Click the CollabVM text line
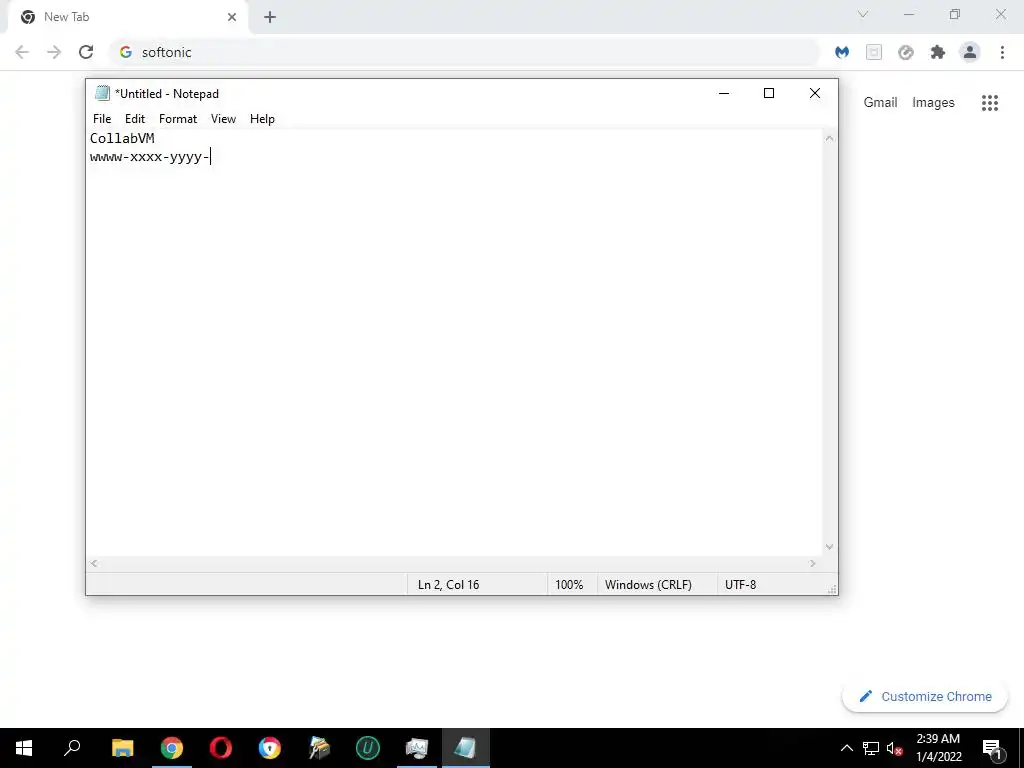Image resolution: width=1024 pixels, height=768 pixels. pyautogui.click(x=122, y=138)
